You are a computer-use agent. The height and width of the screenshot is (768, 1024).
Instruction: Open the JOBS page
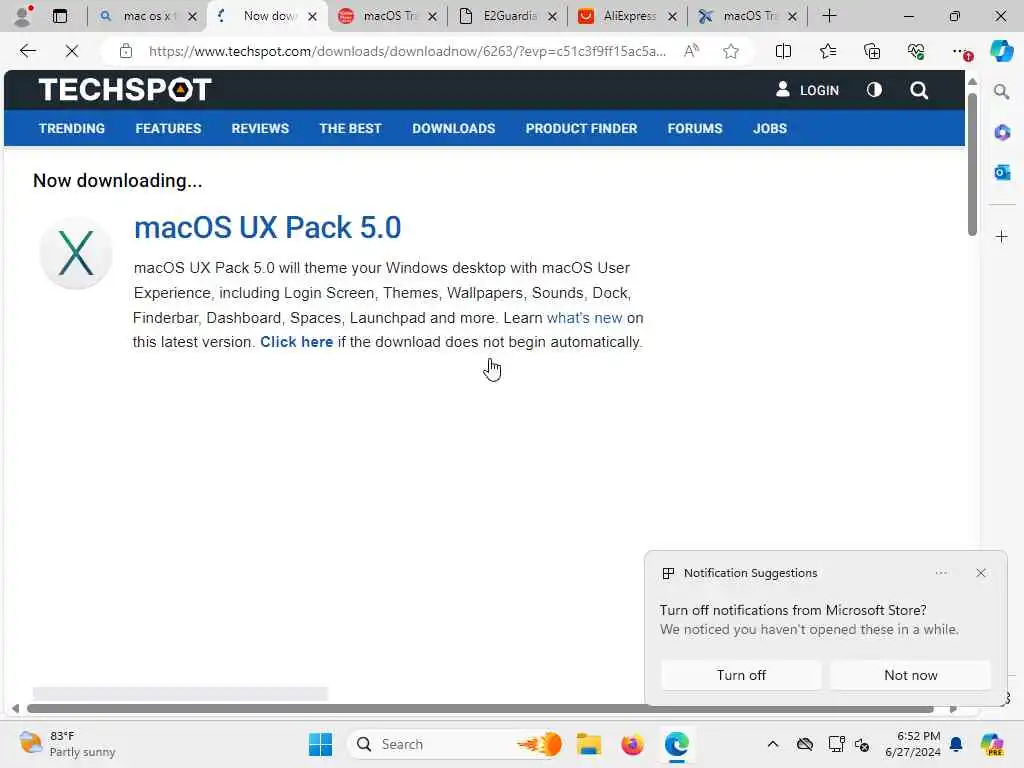point(769,128)
